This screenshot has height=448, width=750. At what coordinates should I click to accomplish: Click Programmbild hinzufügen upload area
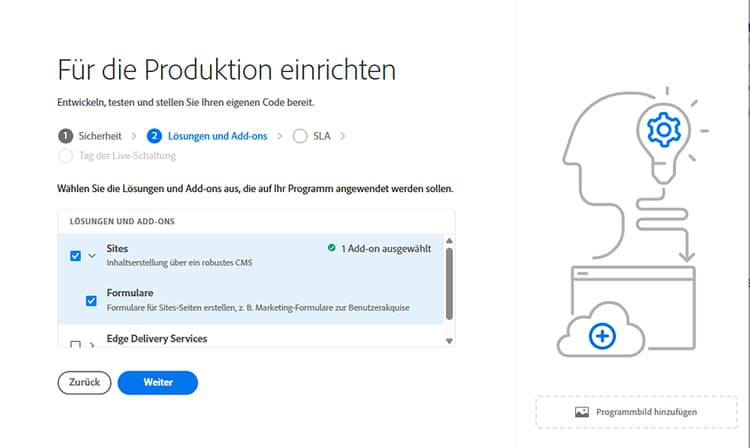pyautogui.click(x=636, y=412)
